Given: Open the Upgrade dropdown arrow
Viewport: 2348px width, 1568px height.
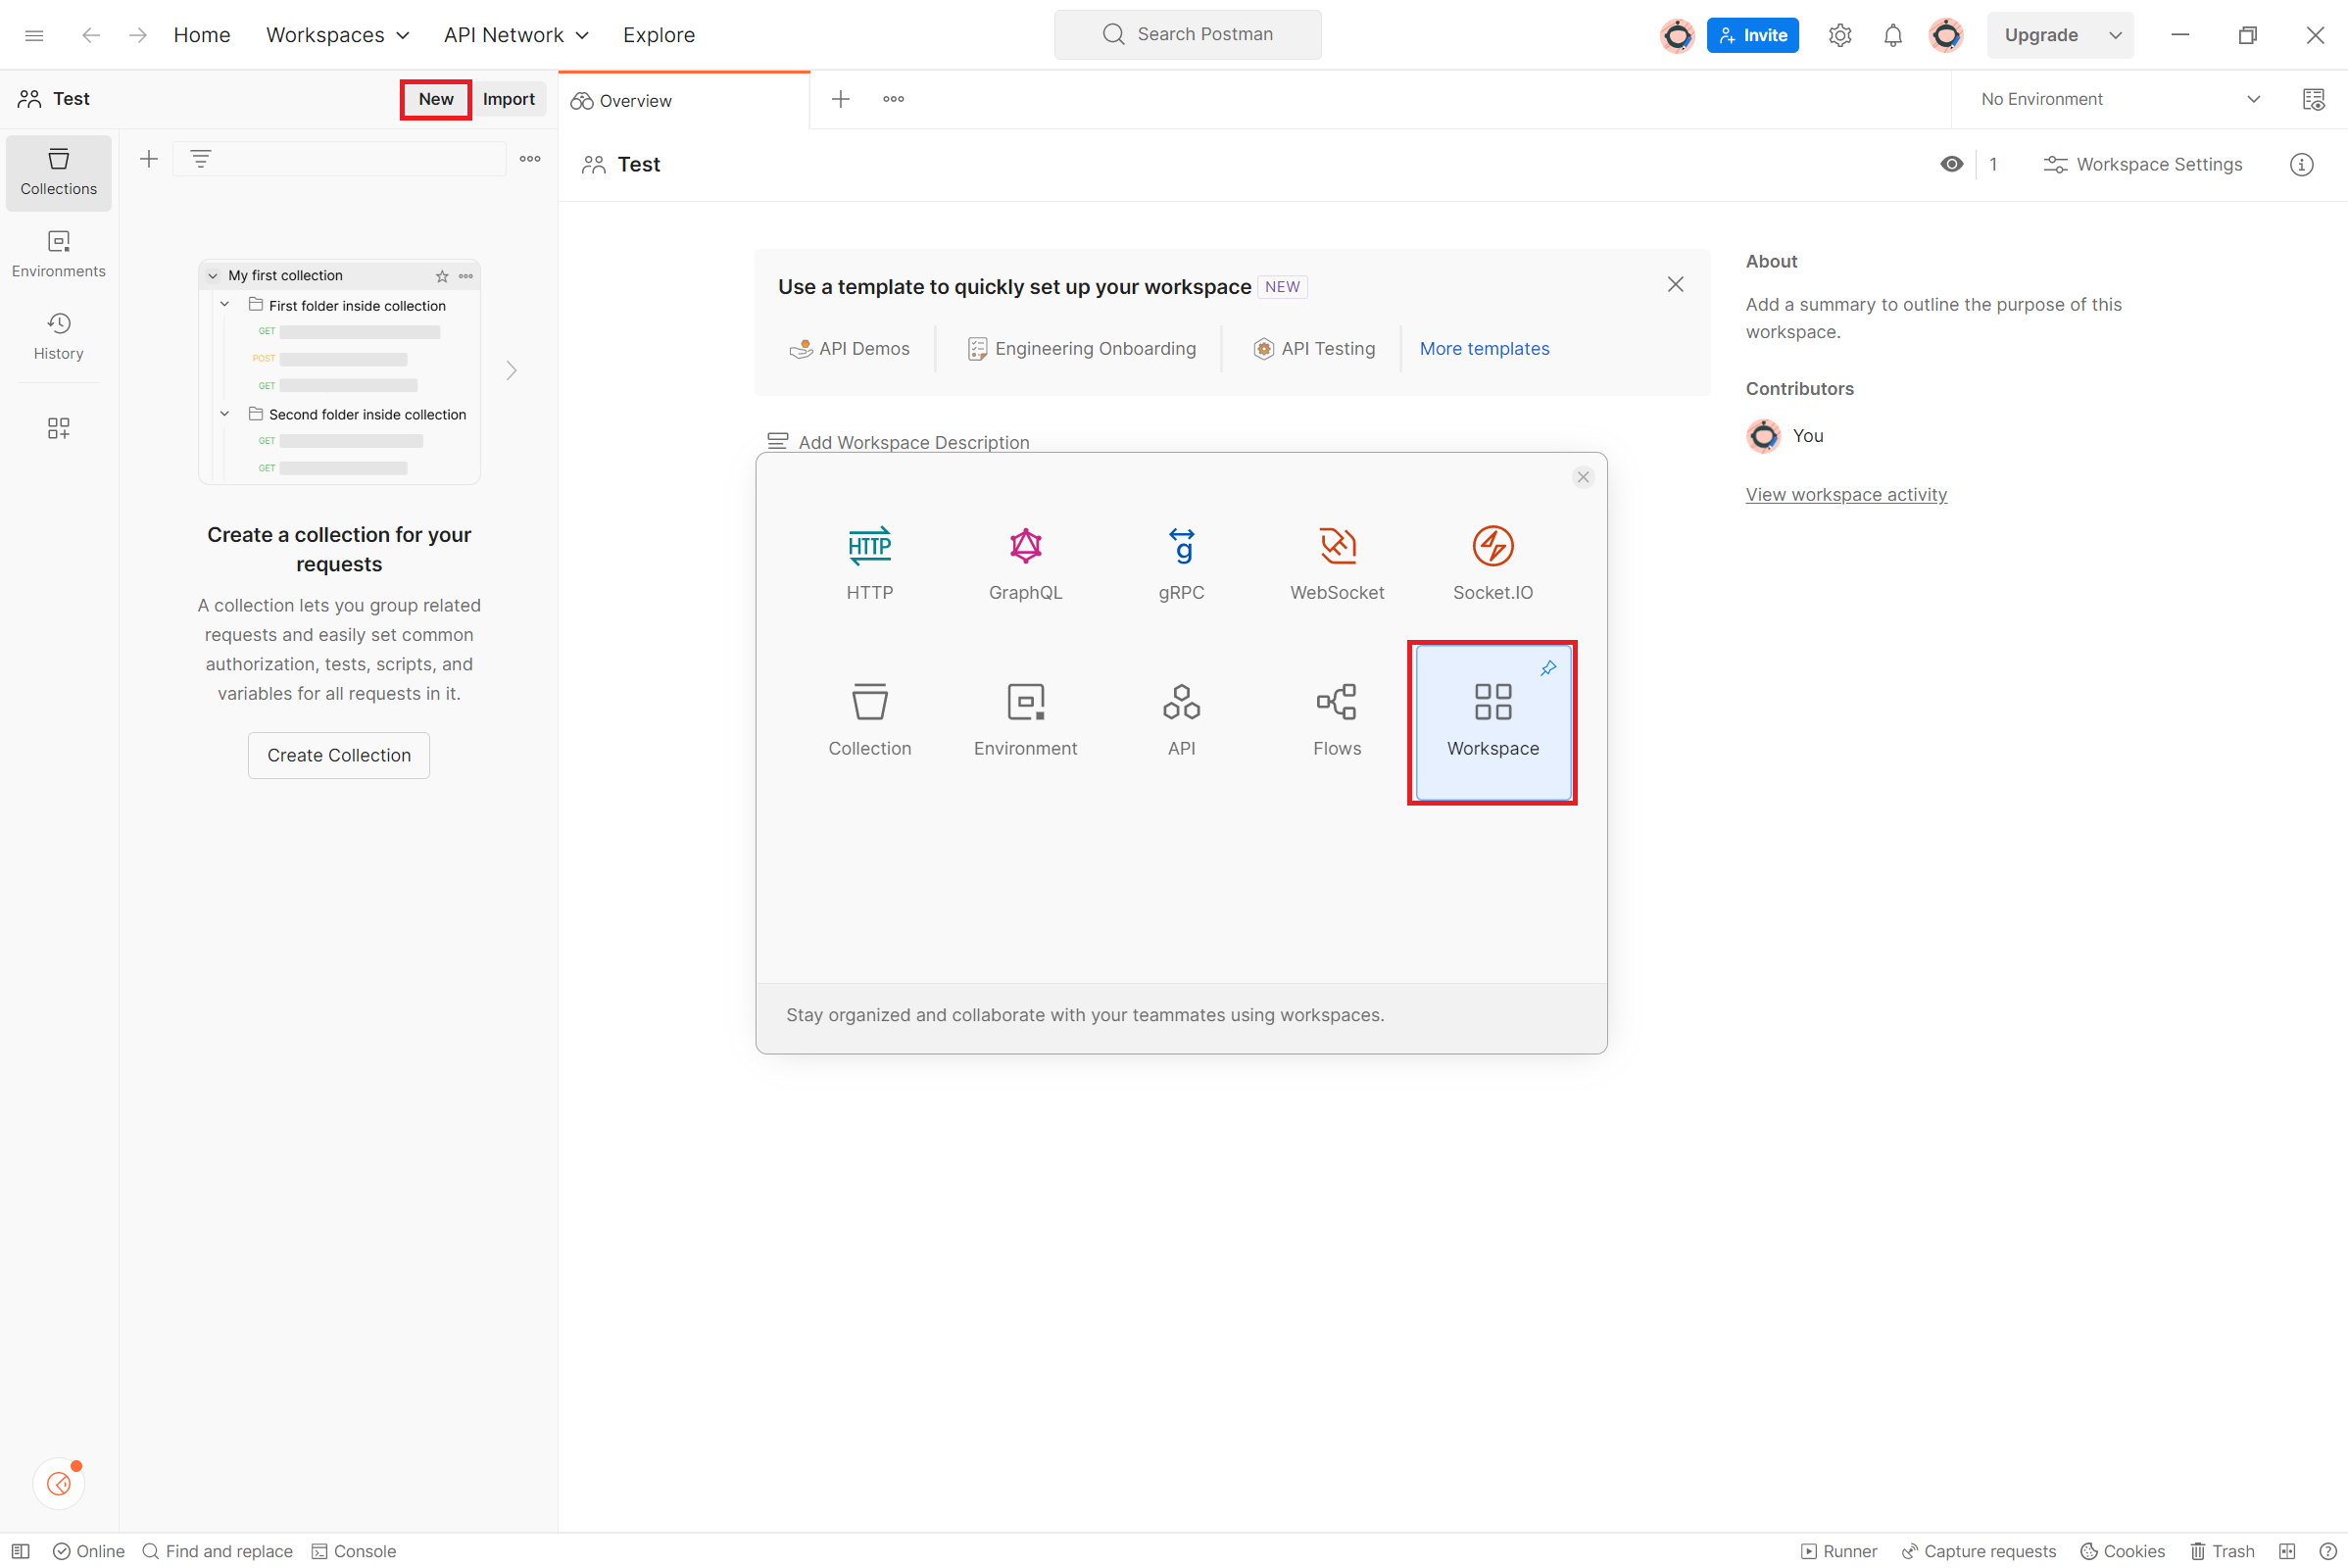Looking at the screenshot, I should tap(2114, 35).
